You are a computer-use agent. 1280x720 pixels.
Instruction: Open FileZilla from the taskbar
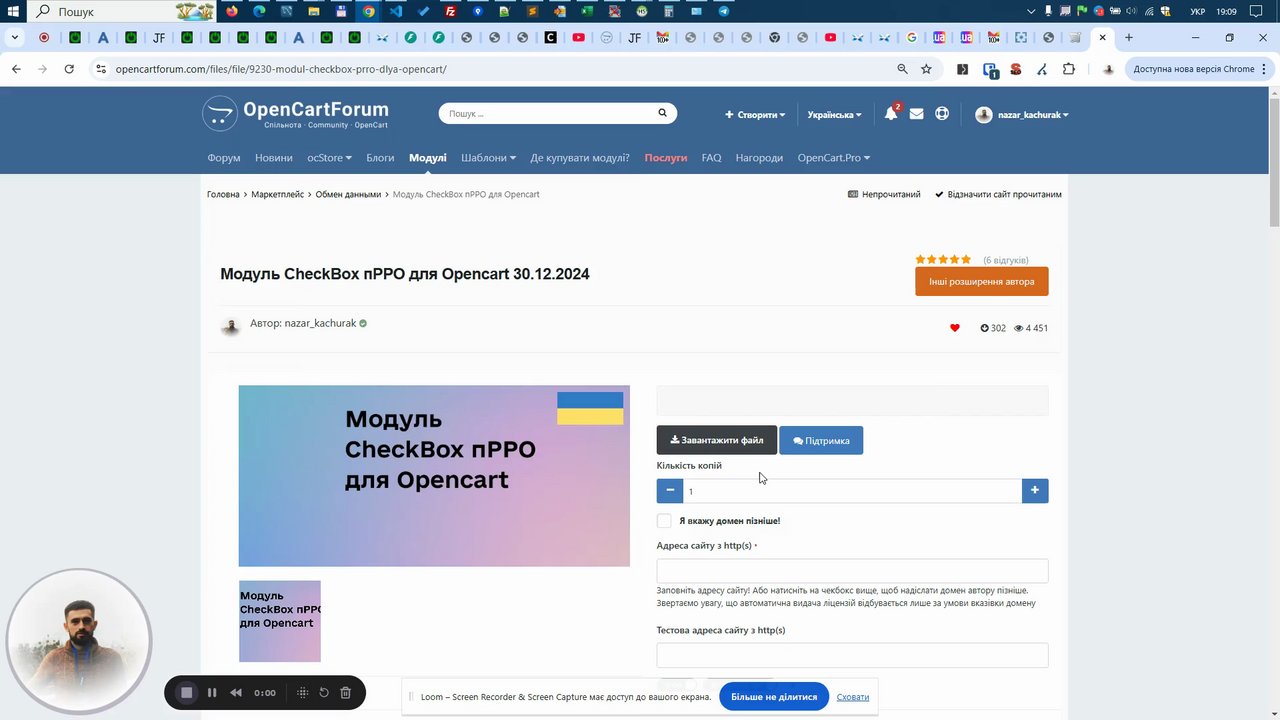pos(451,12)
